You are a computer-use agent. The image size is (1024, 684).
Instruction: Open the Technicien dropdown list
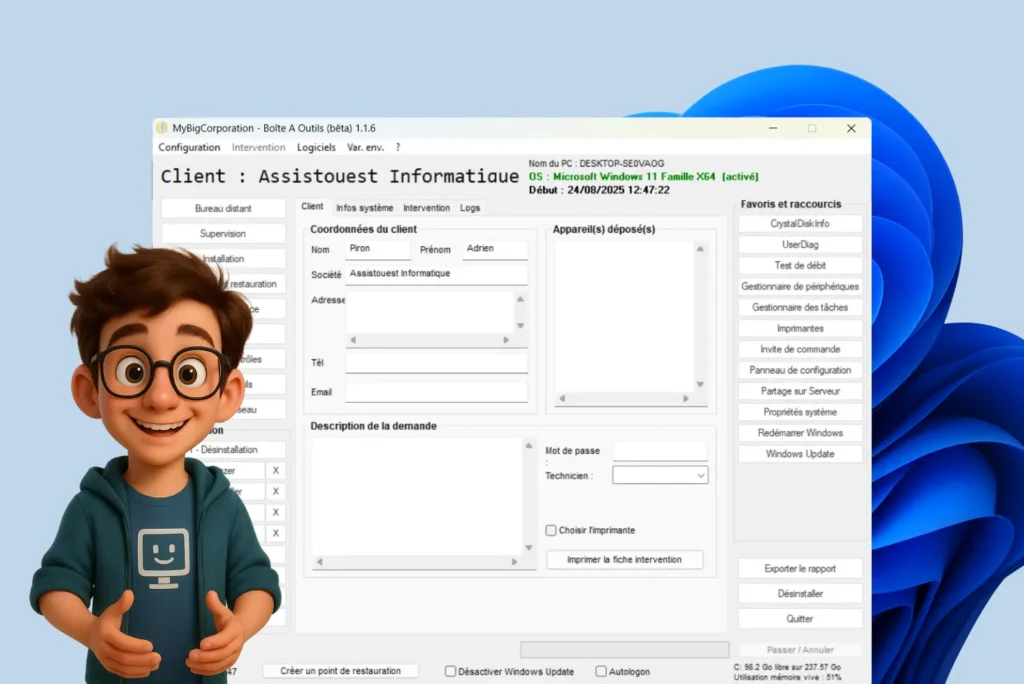tap(702, 474)
